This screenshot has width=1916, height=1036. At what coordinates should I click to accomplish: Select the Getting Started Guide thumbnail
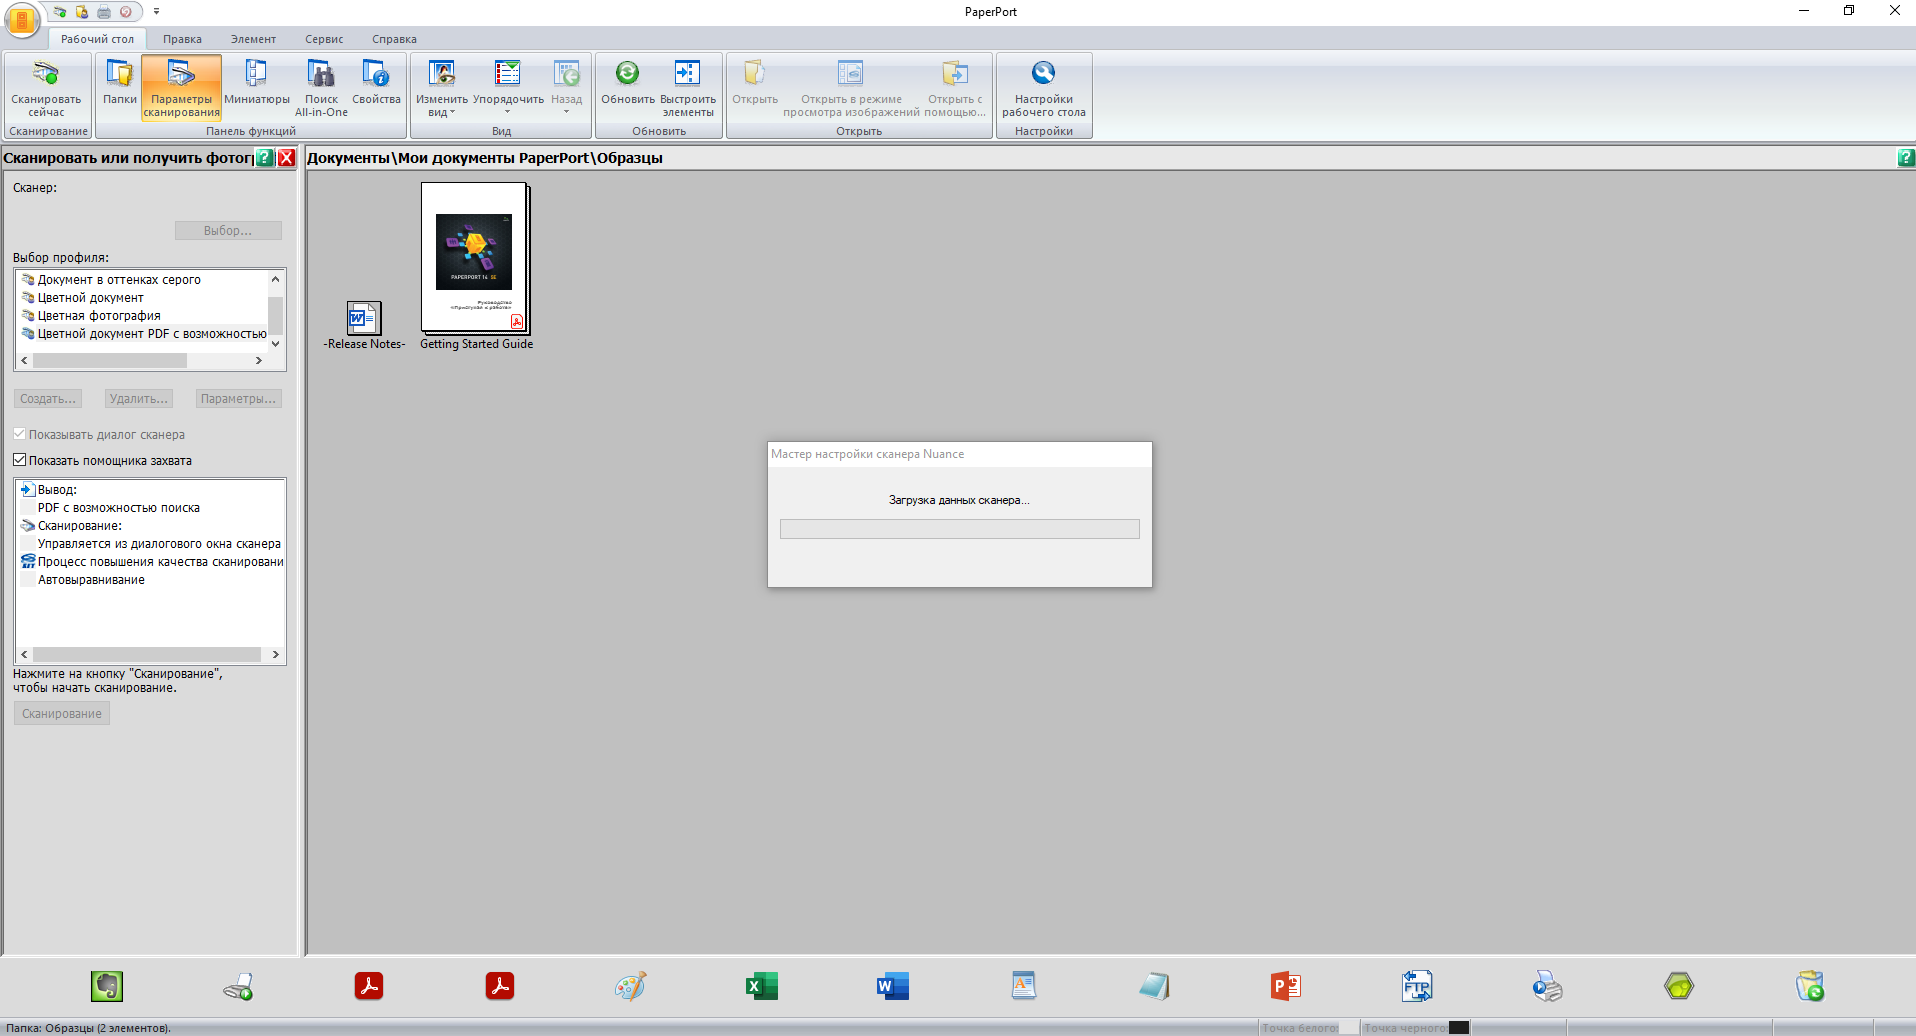476,266
